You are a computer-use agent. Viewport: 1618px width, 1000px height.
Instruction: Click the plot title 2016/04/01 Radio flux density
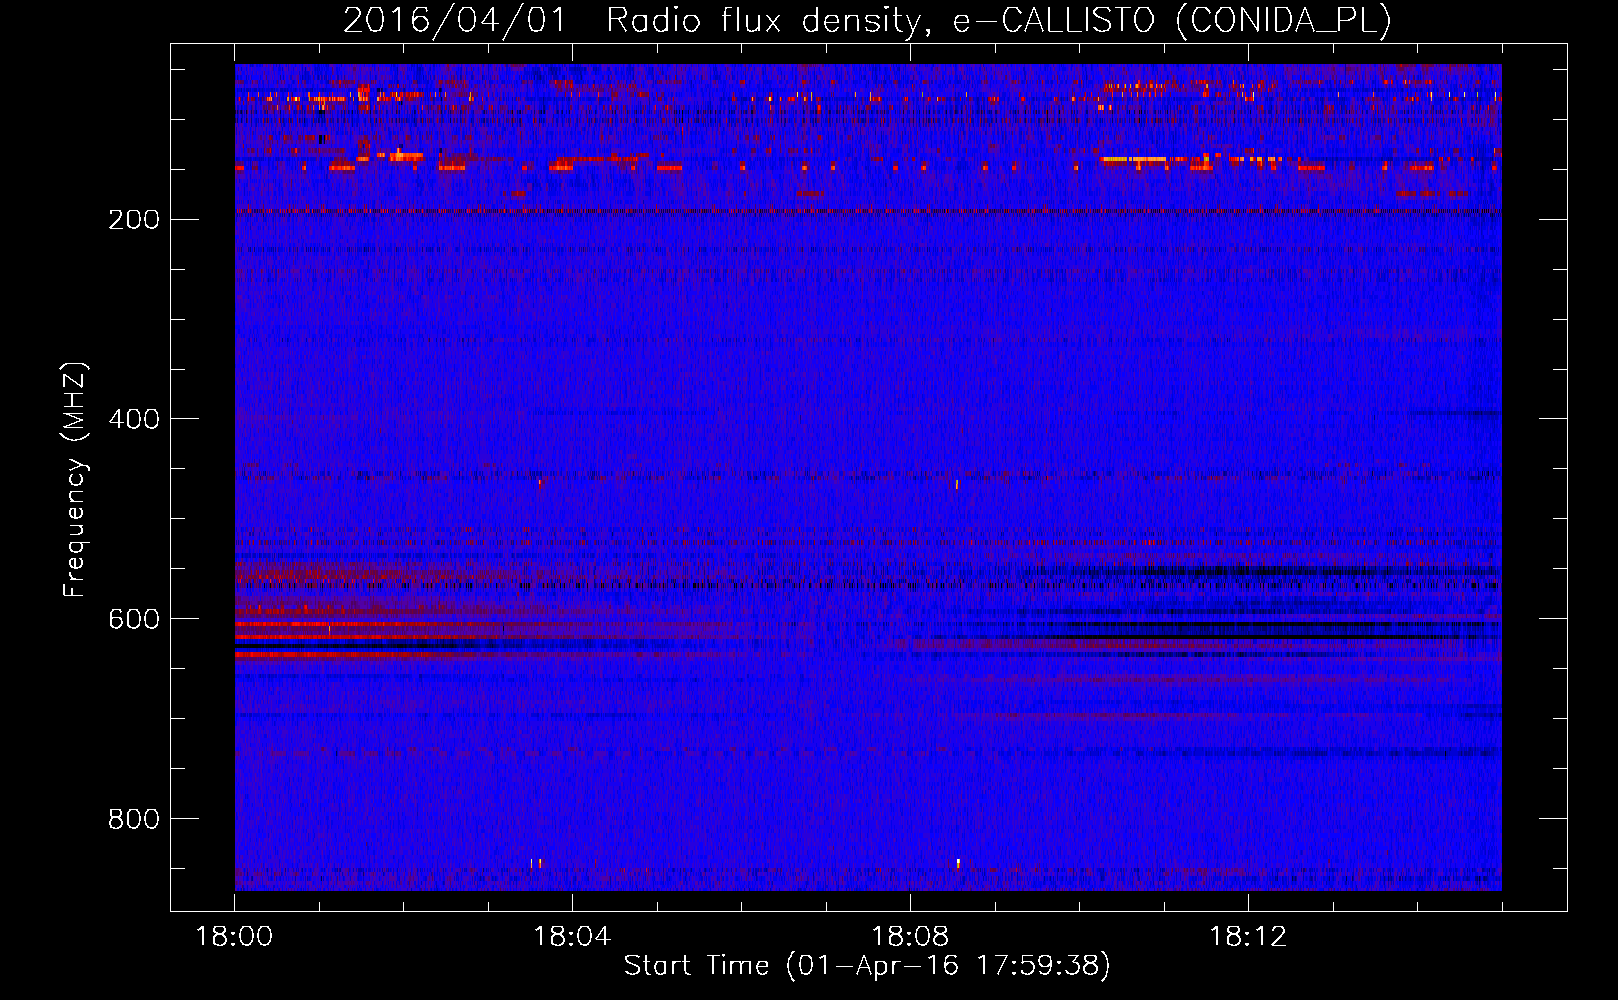pos(867,20)
